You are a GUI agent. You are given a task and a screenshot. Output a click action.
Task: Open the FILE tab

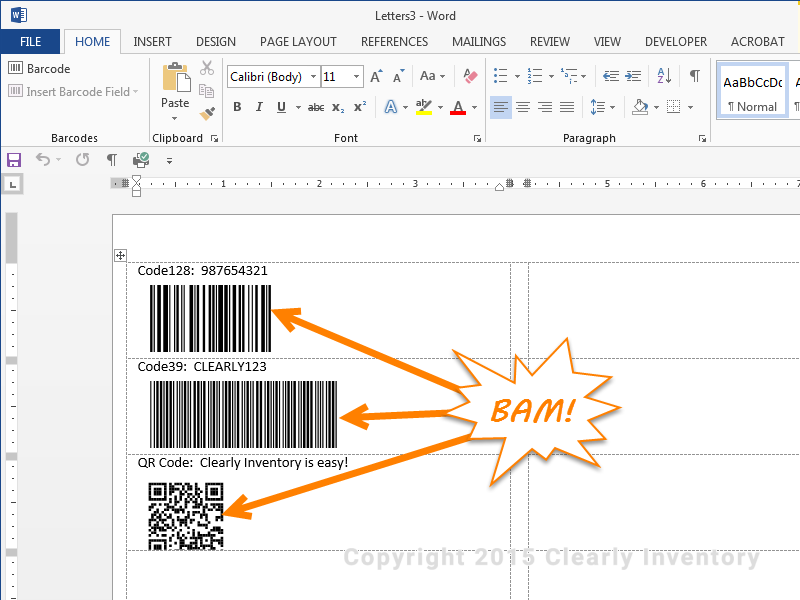pyautogui.click(x=30, y=42)
